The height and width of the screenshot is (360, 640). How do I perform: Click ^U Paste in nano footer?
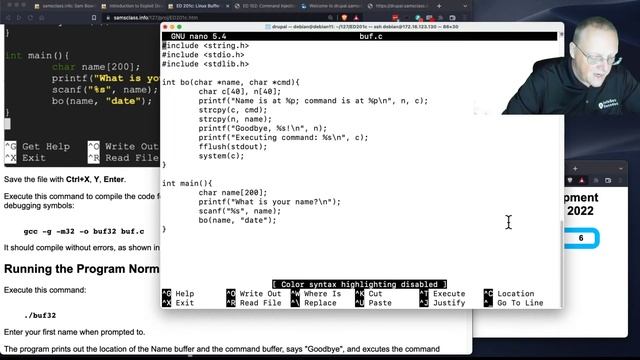click(x=373, y=303)
